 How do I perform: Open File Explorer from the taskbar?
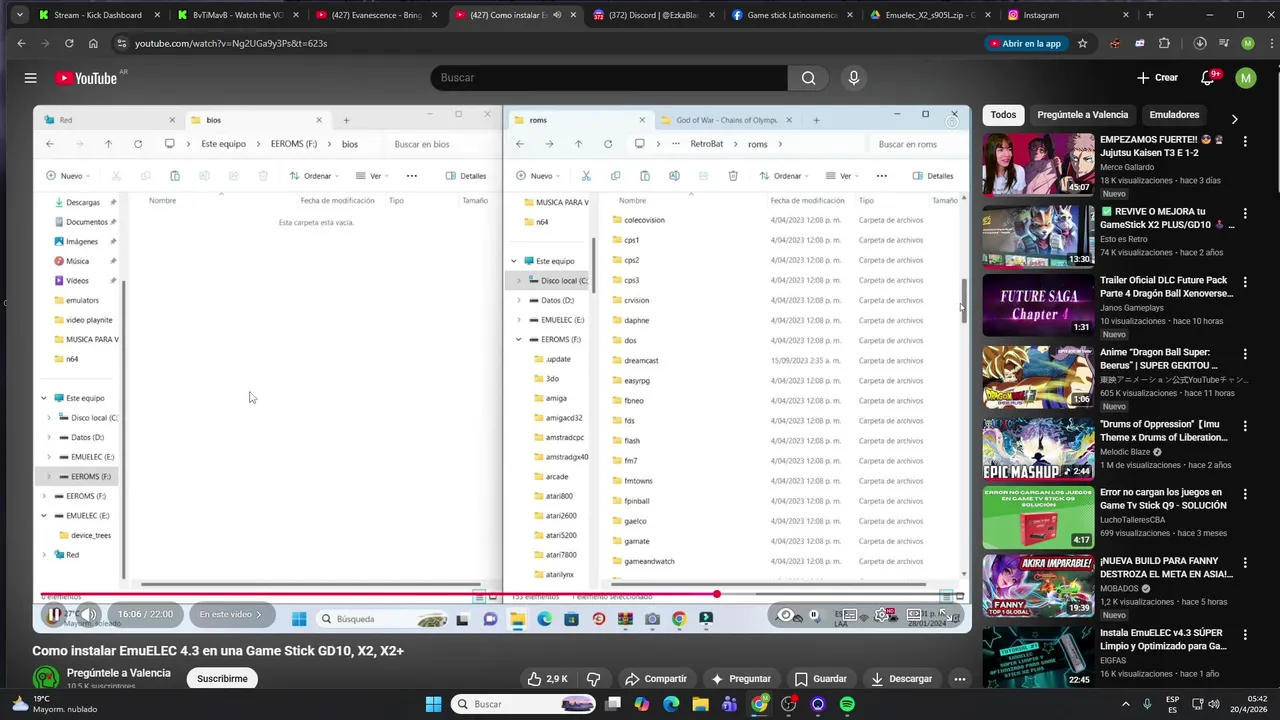(x=700, y=704)
